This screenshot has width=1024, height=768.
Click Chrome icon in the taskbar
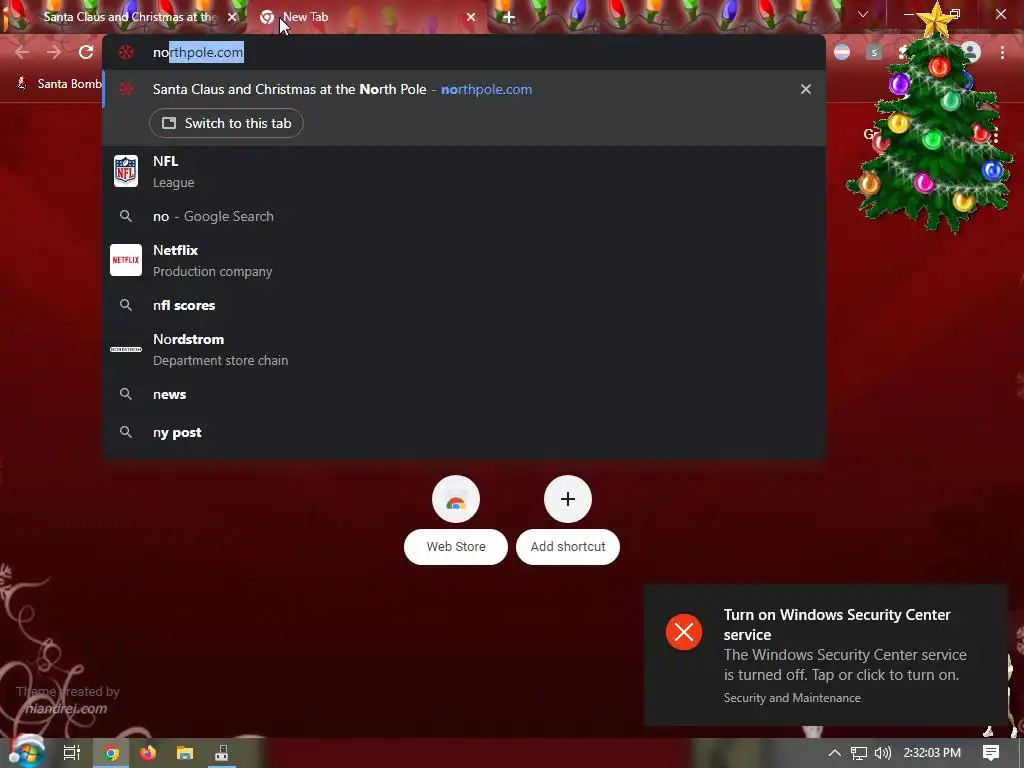tap(112, 753)
